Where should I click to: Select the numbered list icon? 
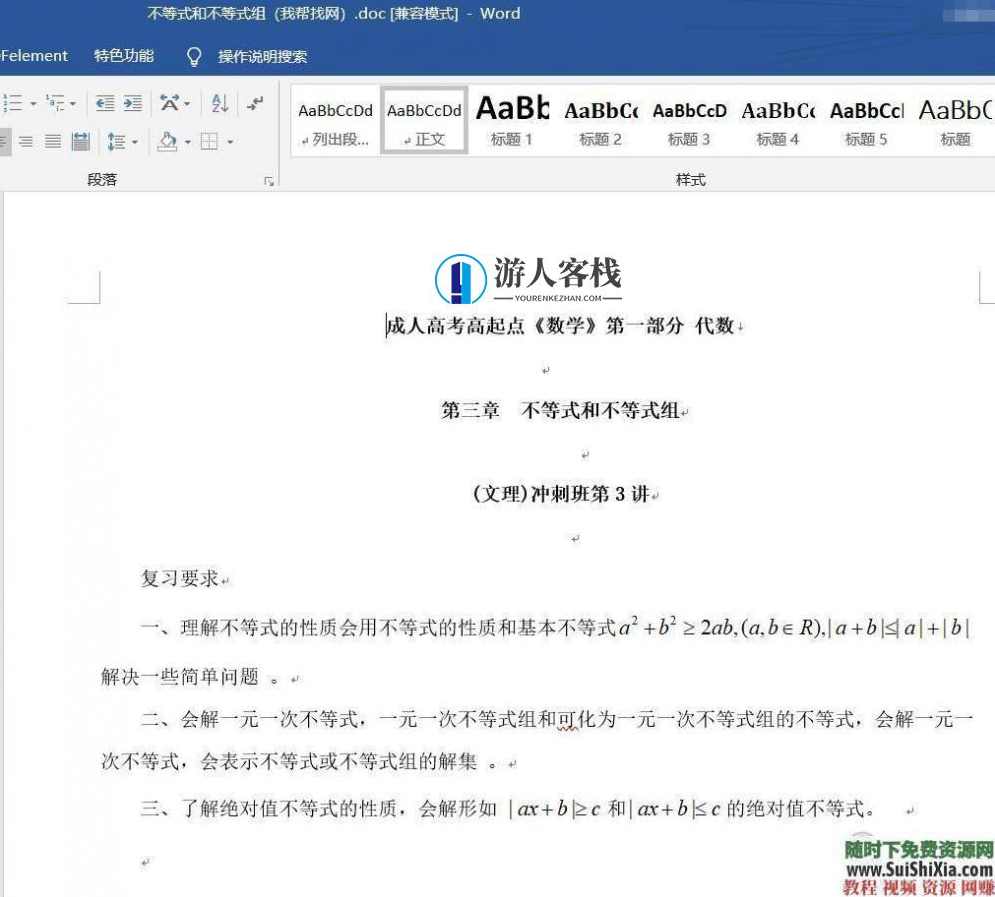point(14,102)
